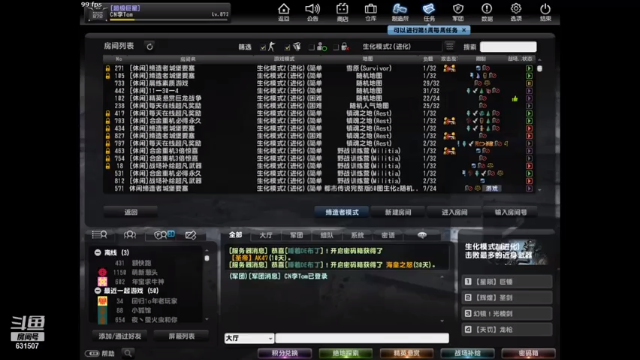Switch to the 全部 chat tab
Image resolution: width=640 pixels, height=360 pixels.
pyautogui.click(x=236, y=235)
